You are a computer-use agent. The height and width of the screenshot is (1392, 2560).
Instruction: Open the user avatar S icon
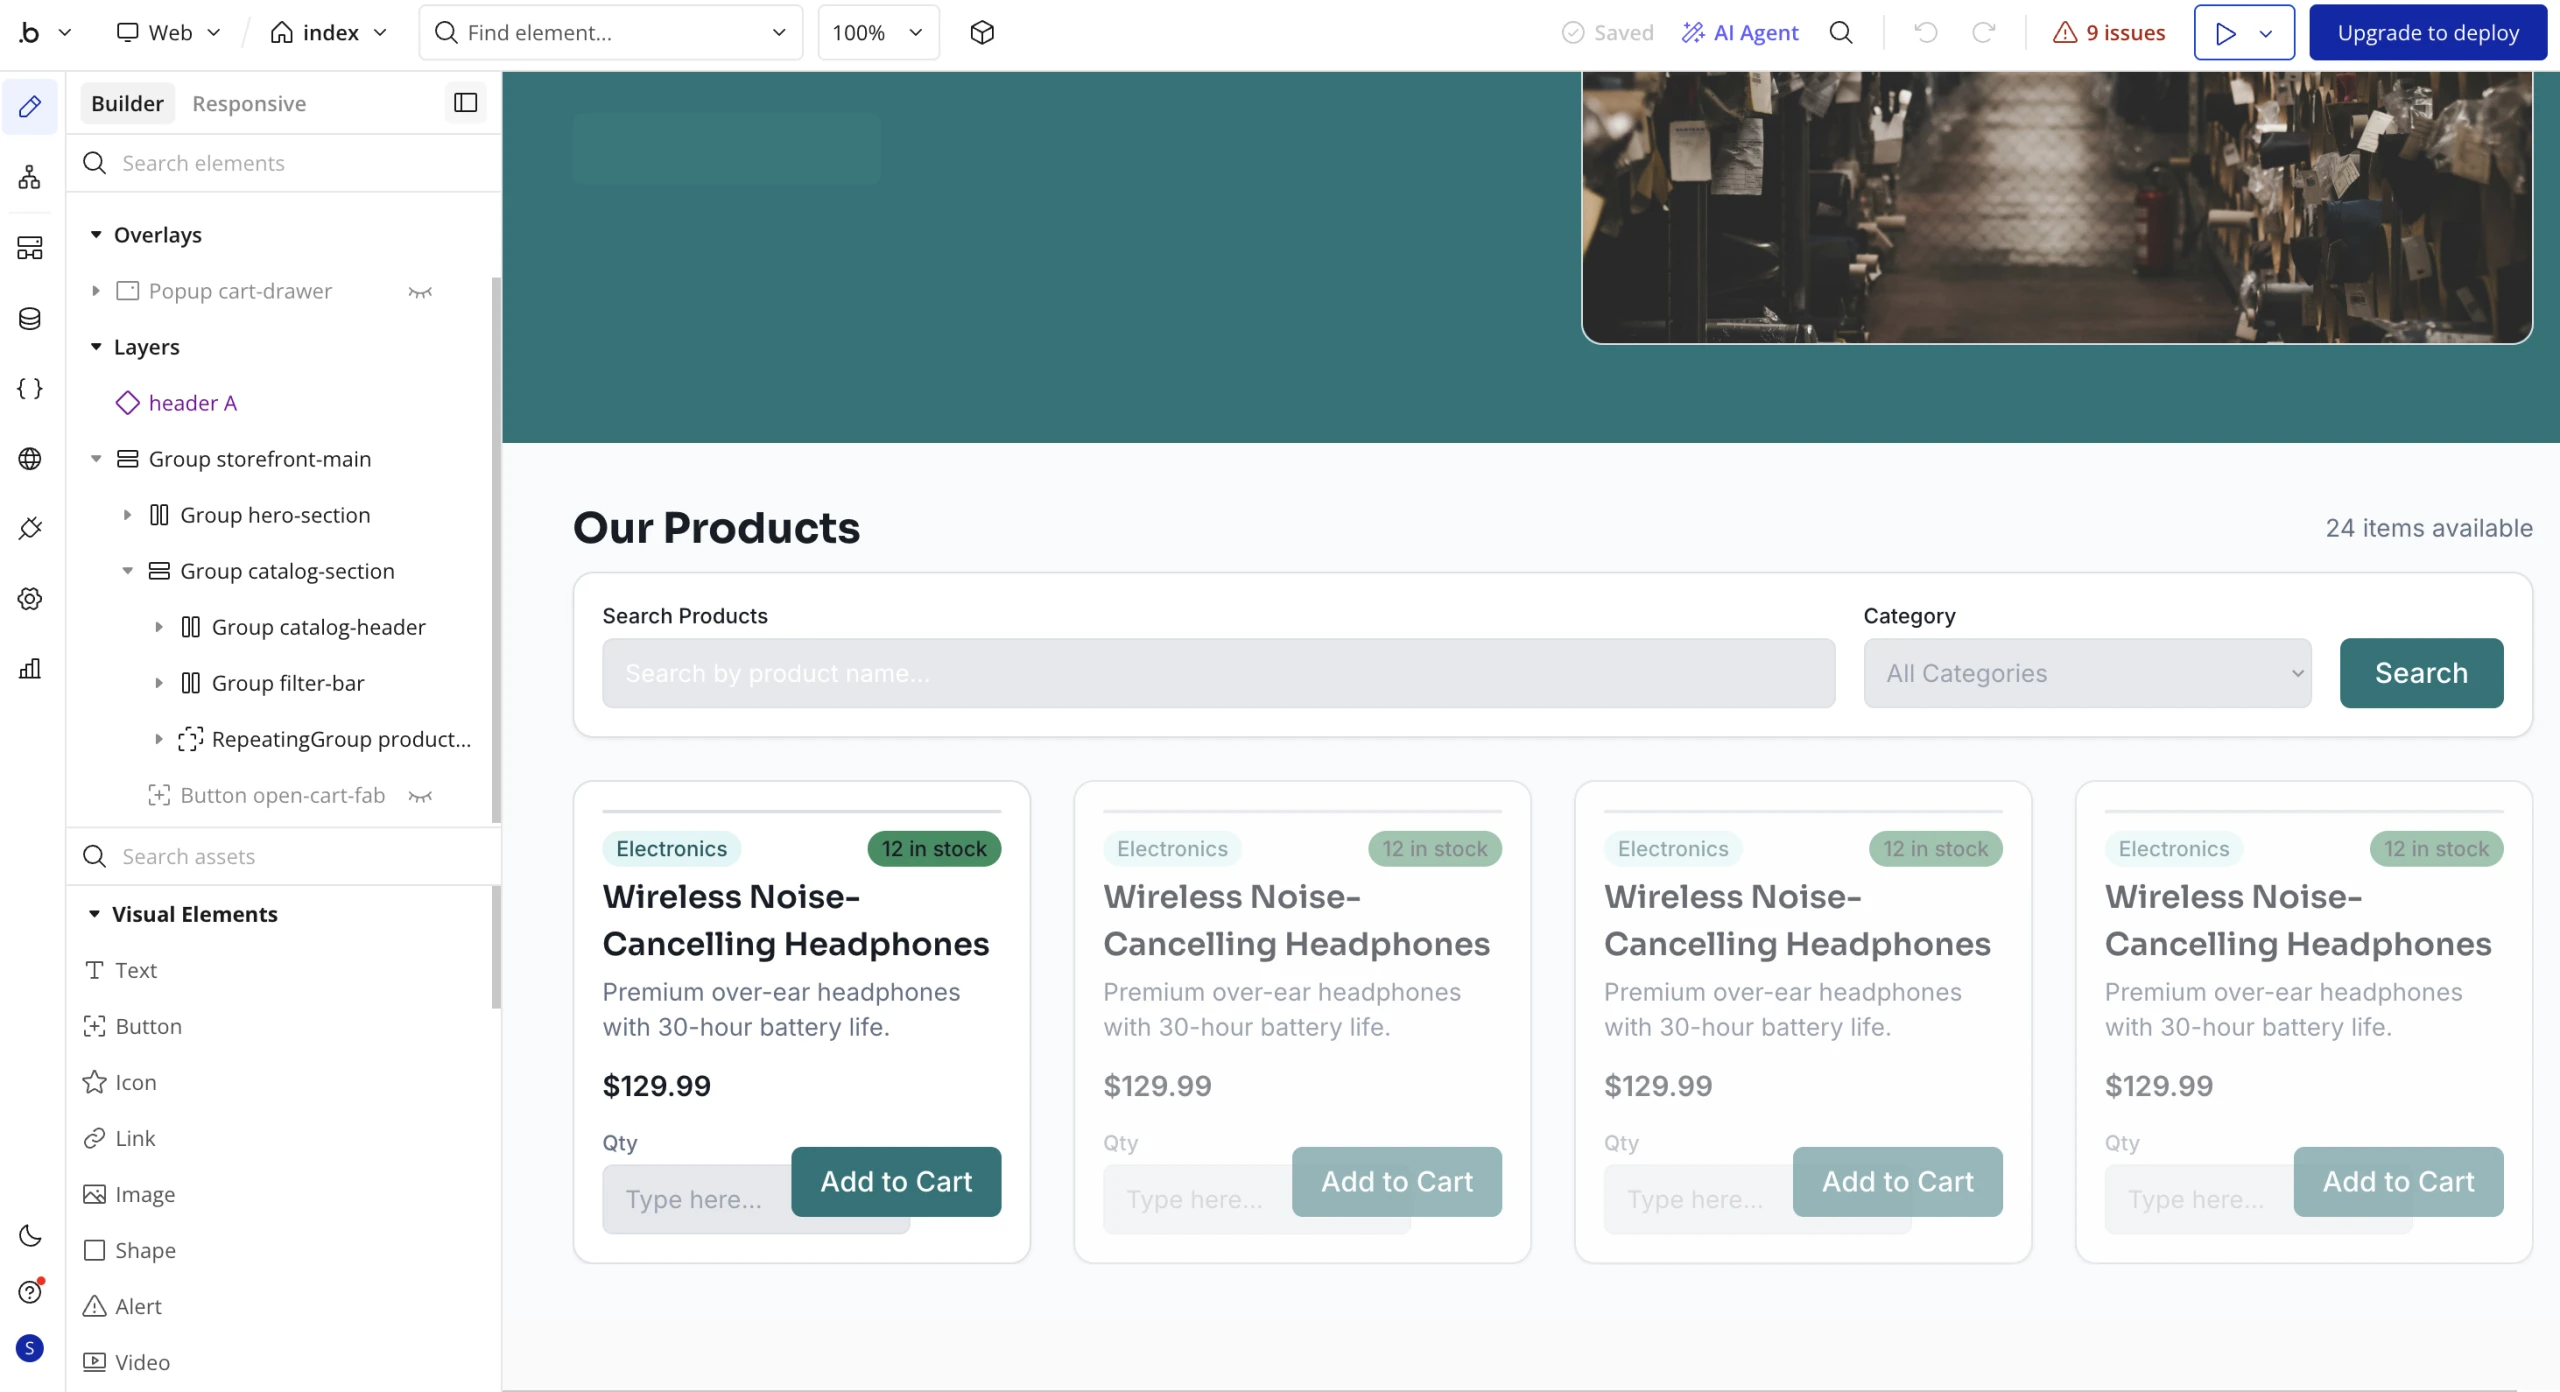pyautogui.click(x=30, y=1348)
